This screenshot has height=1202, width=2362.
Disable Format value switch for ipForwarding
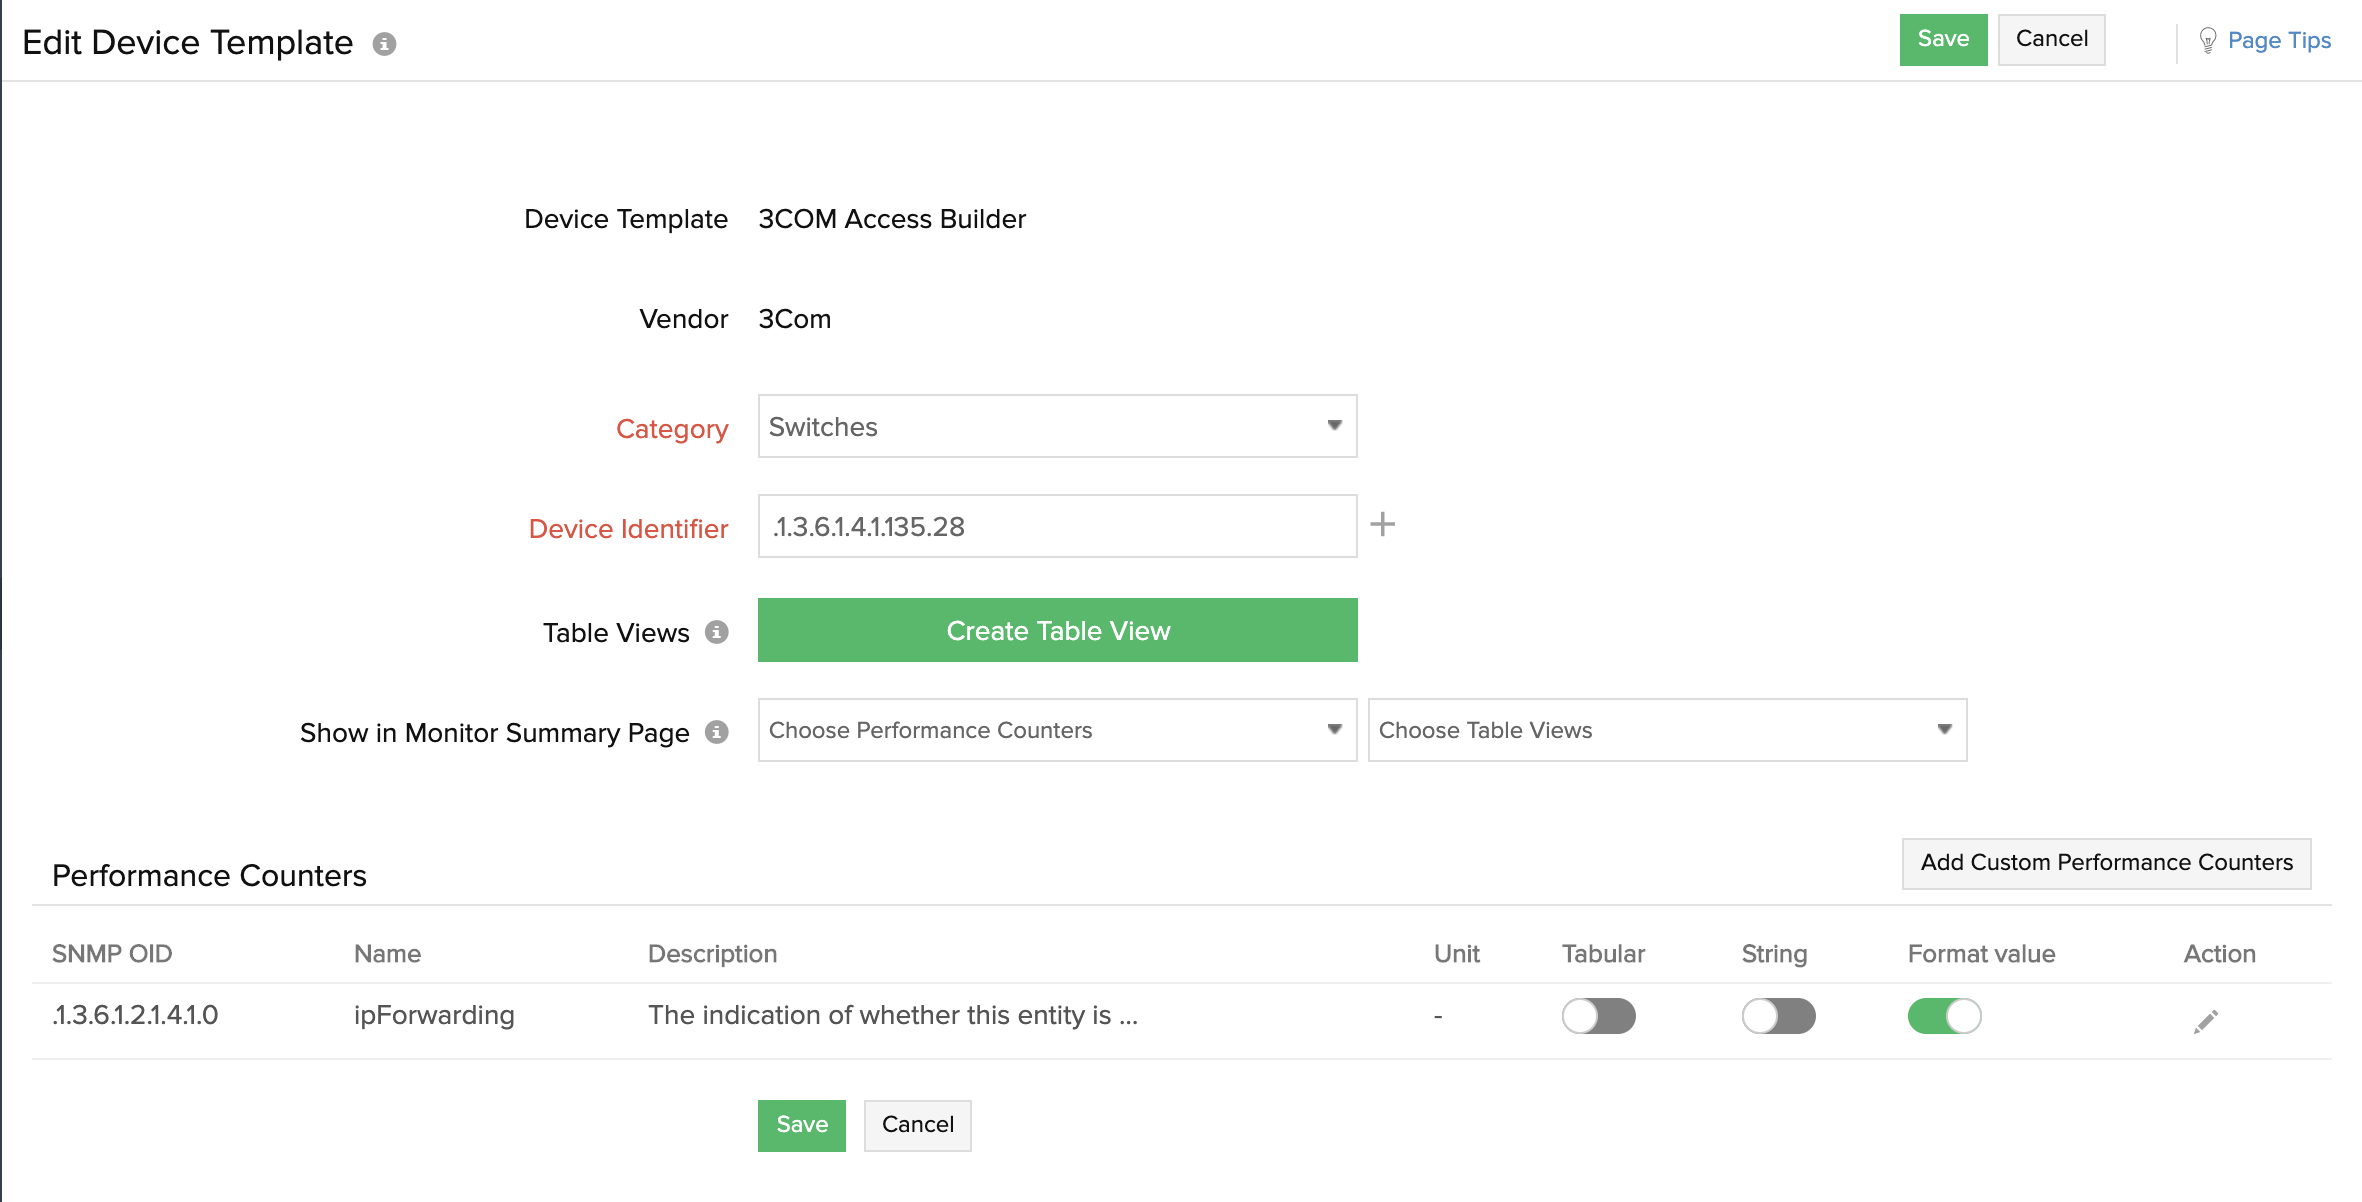(1944, 1016)
